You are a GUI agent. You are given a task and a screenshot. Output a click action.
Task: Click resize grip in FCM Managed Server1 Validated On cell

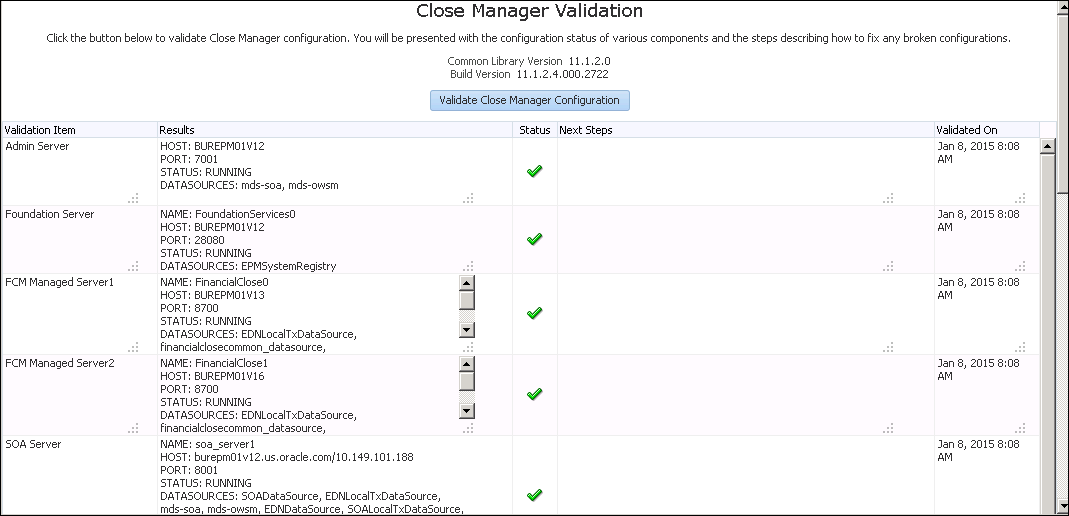[1020, 347]
